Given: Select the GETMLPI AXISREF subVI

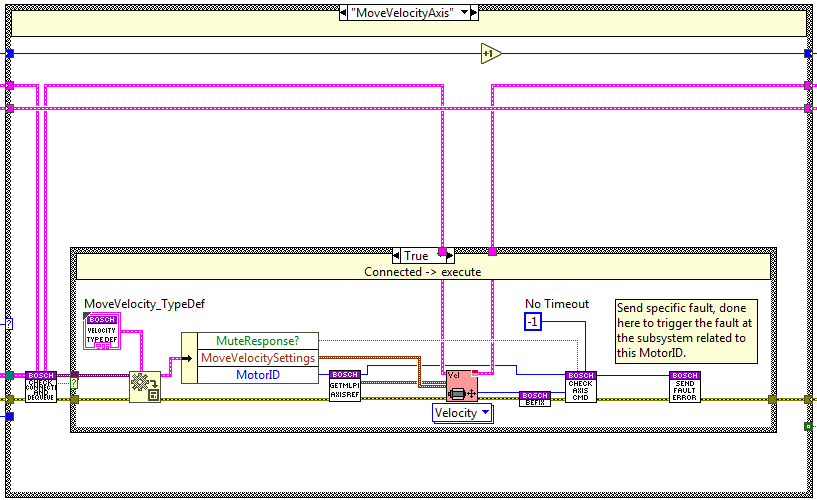Looking at the screenshot, I should click(345, 386).
